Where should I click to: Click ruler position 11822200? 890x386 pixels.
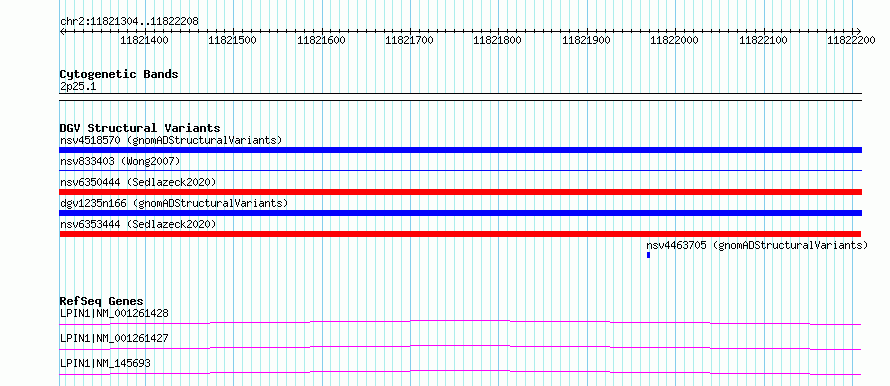(x=851, y=40)
